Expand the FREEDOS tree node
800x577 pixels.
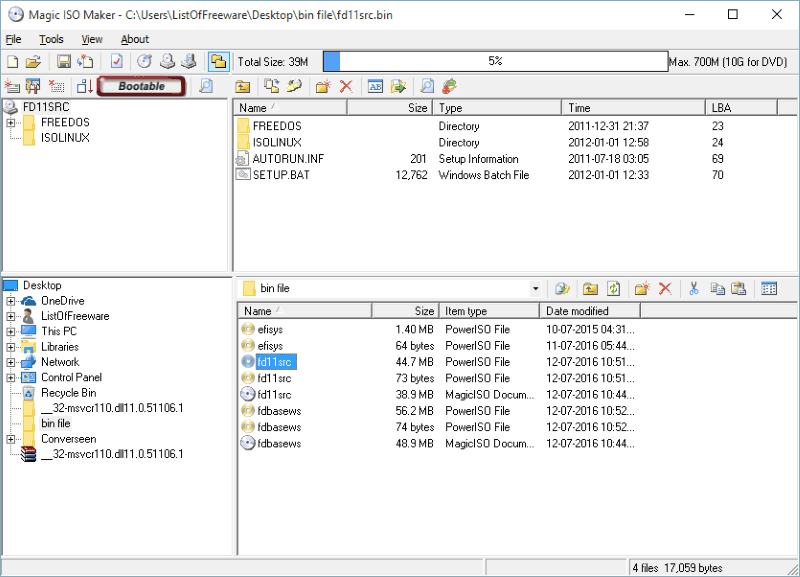coord(11,122)
